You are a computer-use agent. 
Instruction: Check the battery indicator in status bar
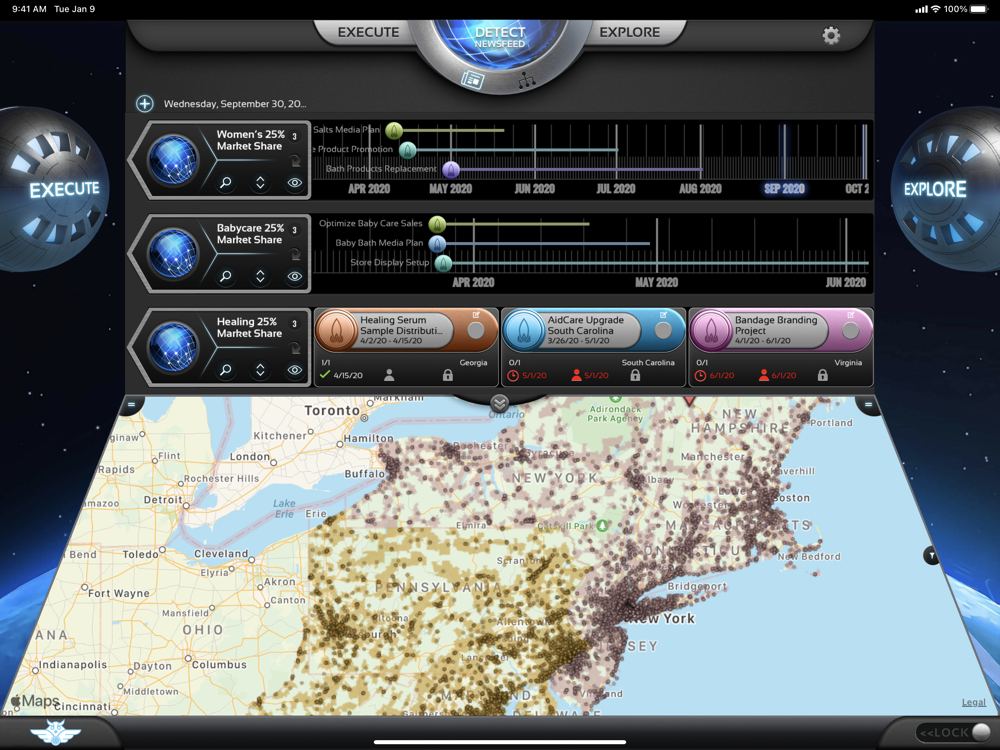[x=978, y=9]
